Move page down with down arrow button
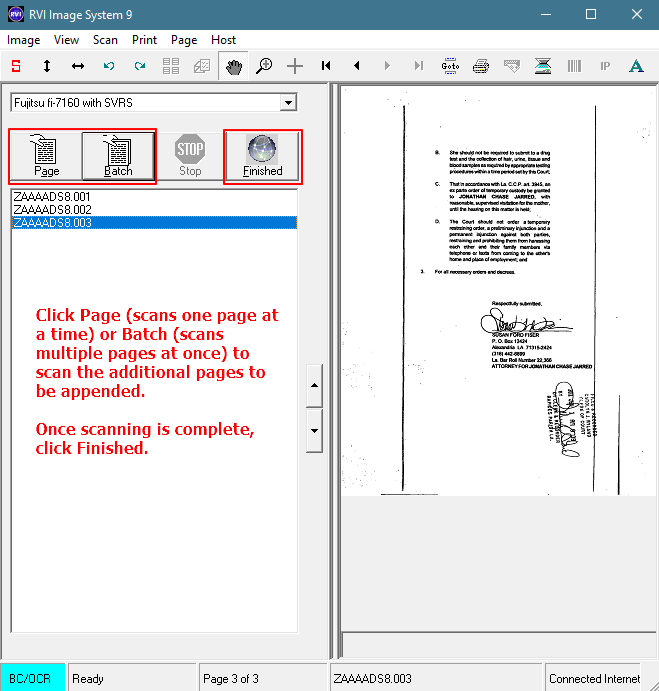 314,431
